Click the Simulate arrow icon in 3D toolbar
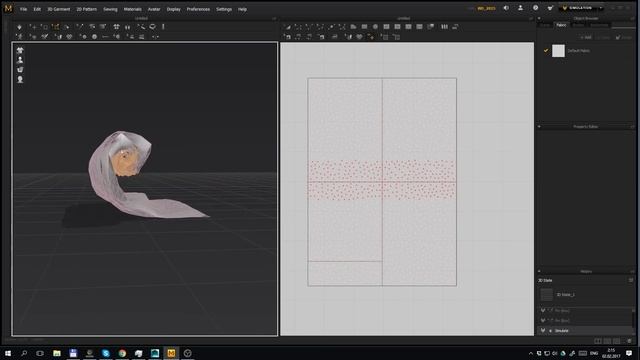Viewport: 640px width, 360px height. pyautogui.click(x=19, y=27)
